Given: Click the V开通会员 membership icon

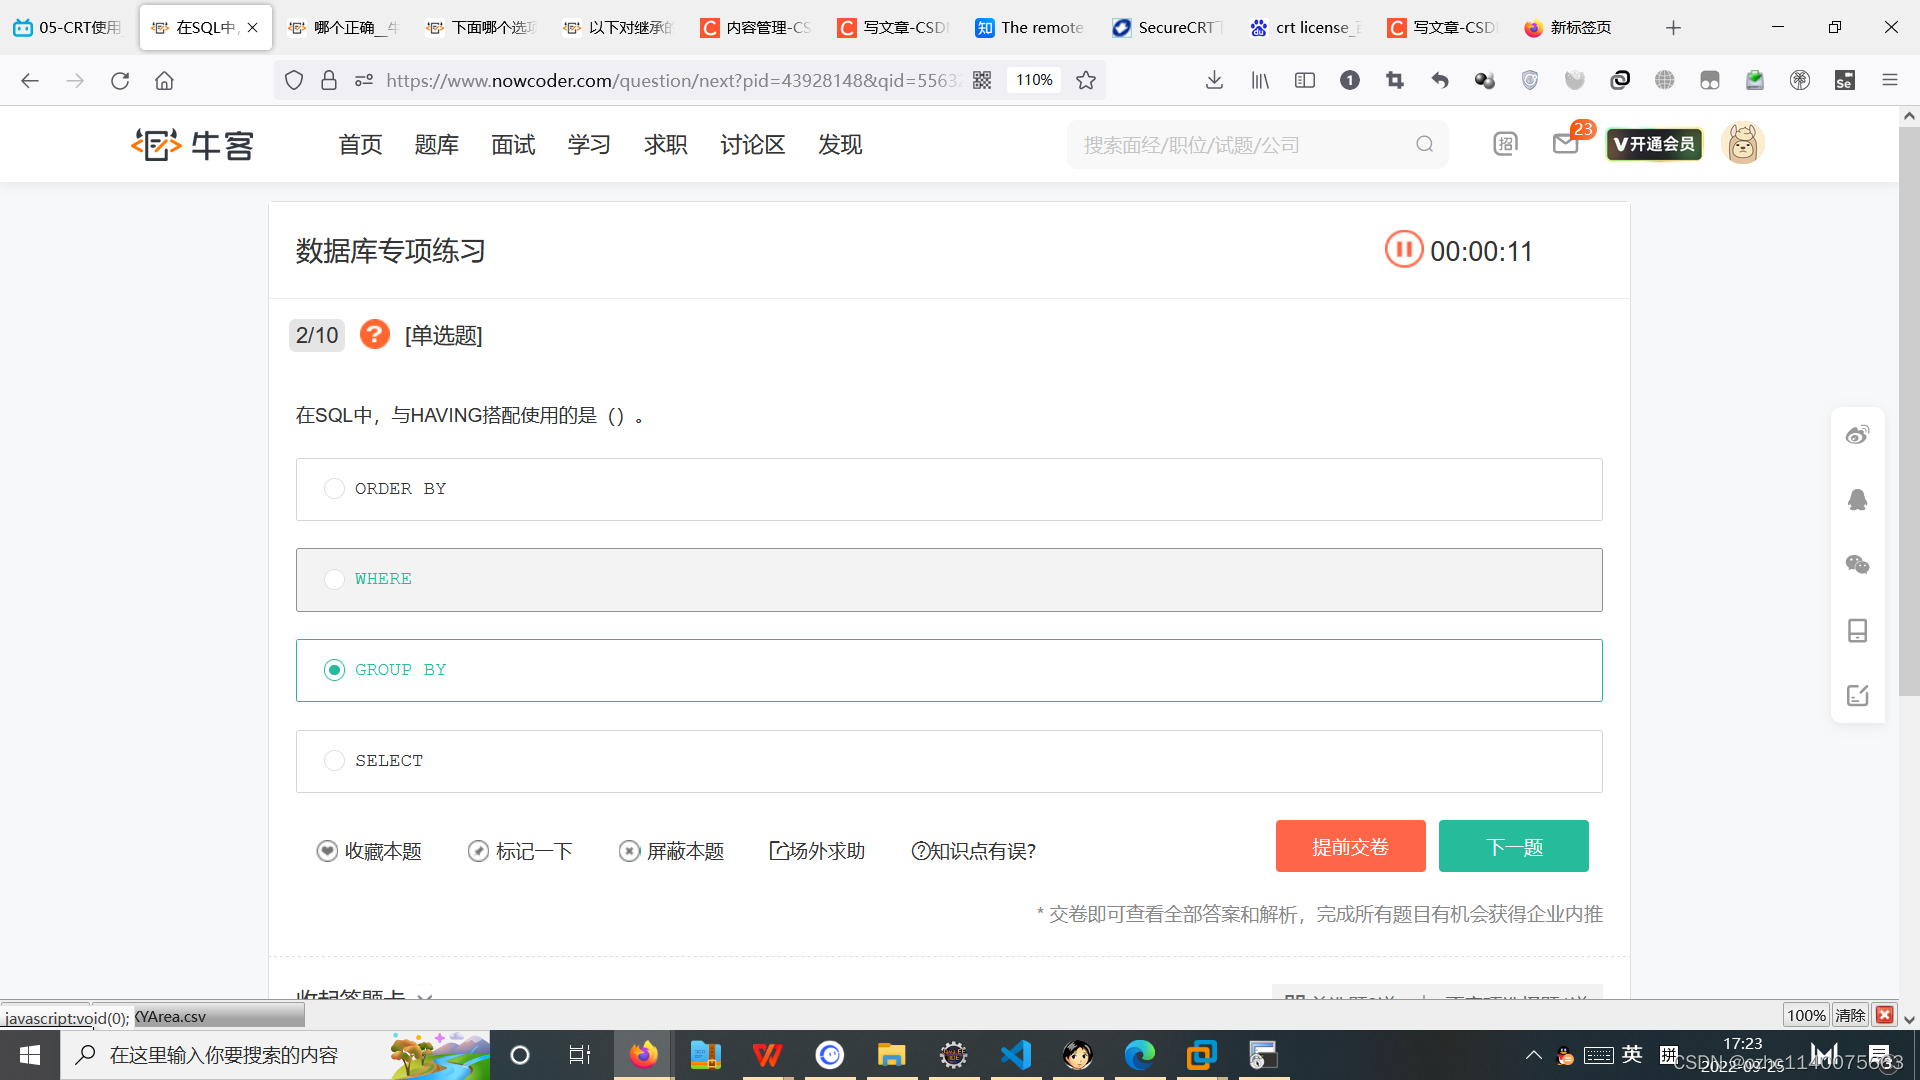Looking at the screenshot, I should click(x=1656, y=144).
